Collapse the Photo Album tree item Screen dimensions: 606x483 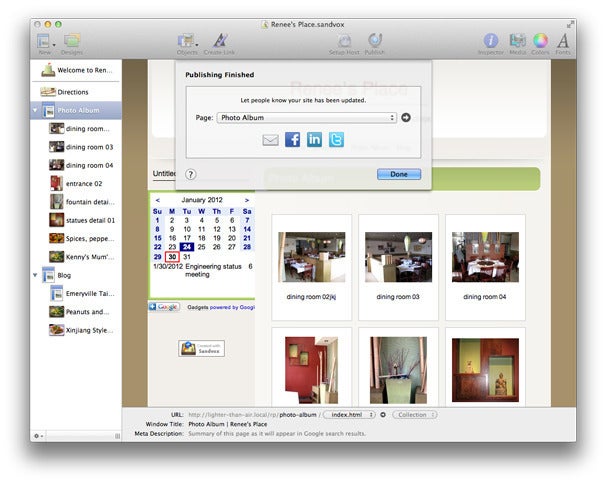tap(35, 111)
